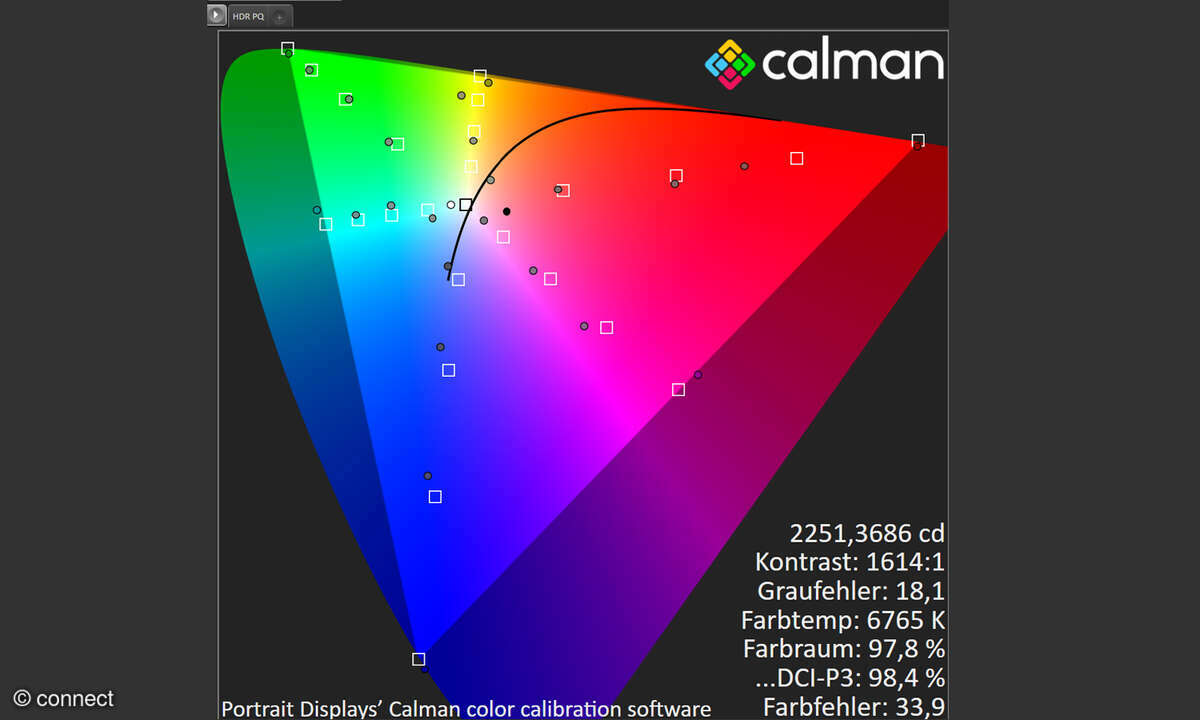Click the Portrait Displays' Calman caption text
The width and height of the screenshot is (1200, 720).
(x=466, y=709)
